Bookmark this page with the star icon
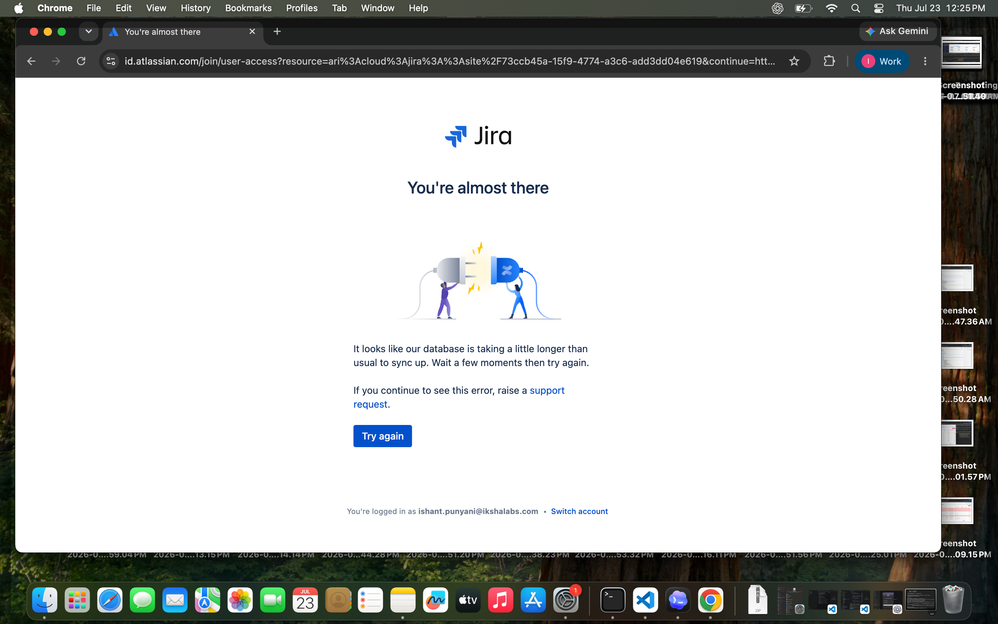This screenshot has width=998, height=624. coord(794,61)
